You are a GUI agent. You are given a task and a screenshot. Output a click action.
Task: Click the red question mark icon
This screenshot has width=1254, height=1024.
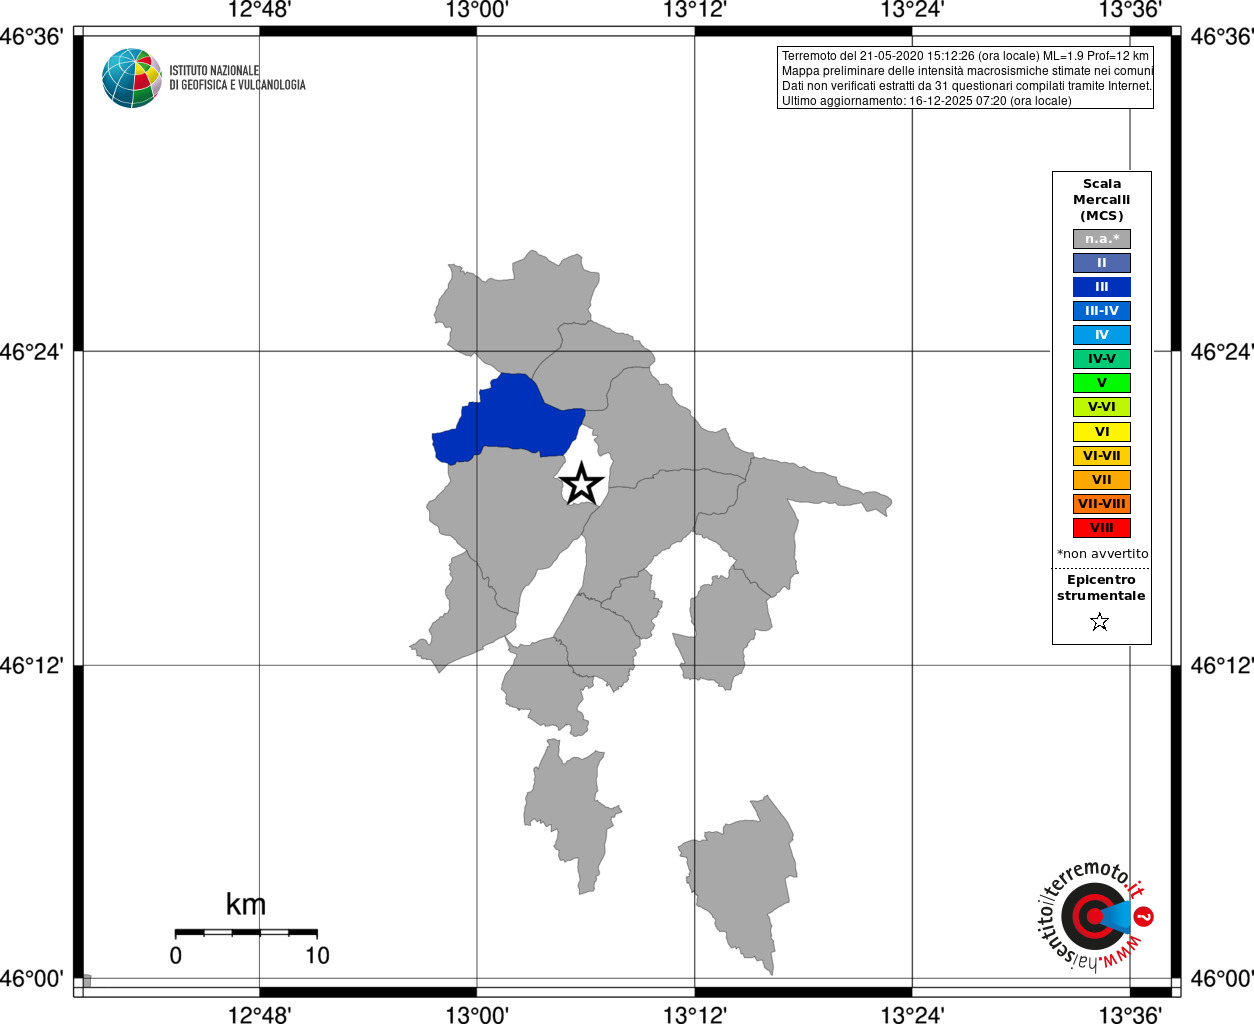[1144, 916]
